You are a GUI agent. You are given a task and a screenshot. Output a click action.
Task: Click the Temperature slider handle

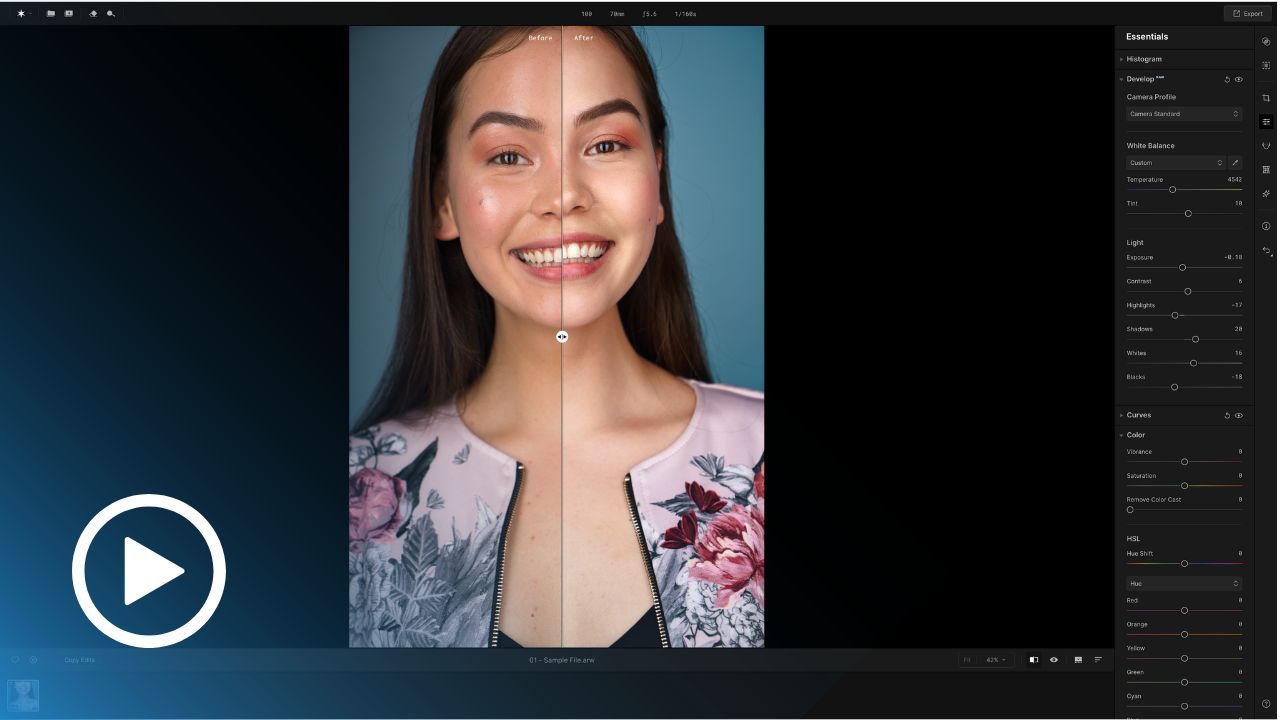(x=1172, y=190)
